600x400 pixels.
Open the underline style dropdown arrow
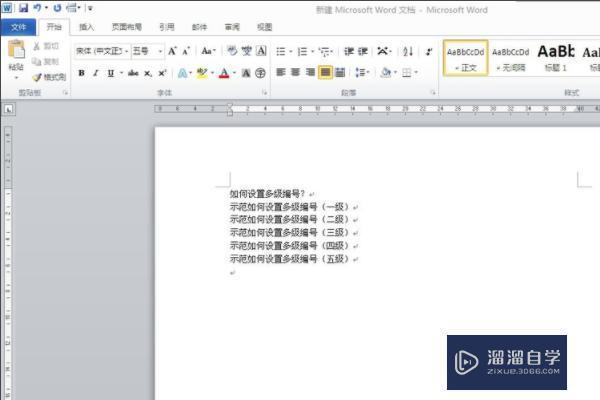point(121,73)
